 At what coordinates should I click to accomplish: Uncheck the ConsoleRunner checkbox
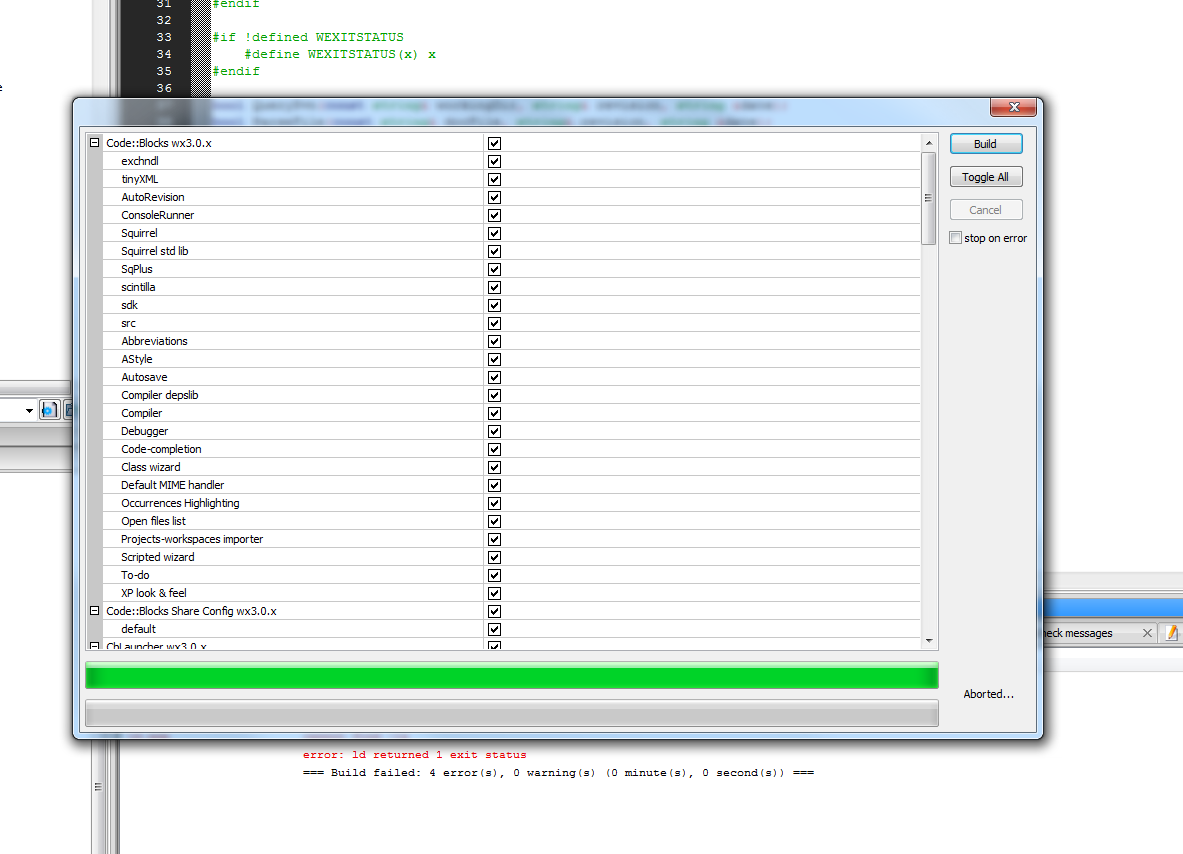494,216
